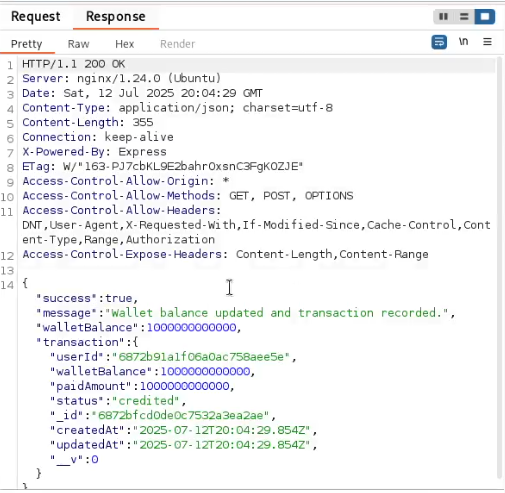505x493 pixels.
Task: Click the 'keep-alive' connection value
Action: (139, 137)
